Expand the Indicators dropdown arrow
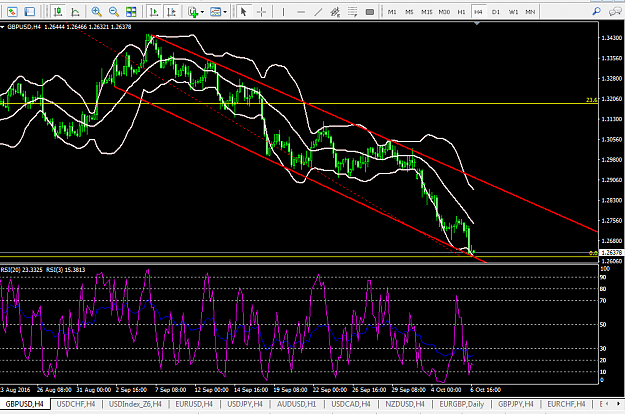625x414 pixels. click(x=202, y=12)
